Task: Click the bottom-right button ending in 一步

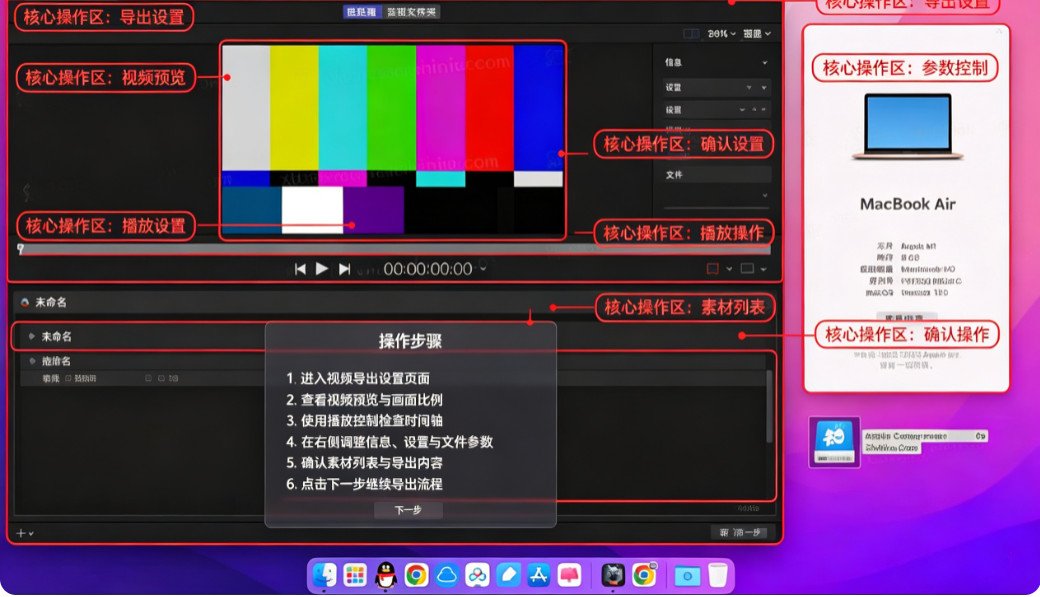Action: coord(740,532)
